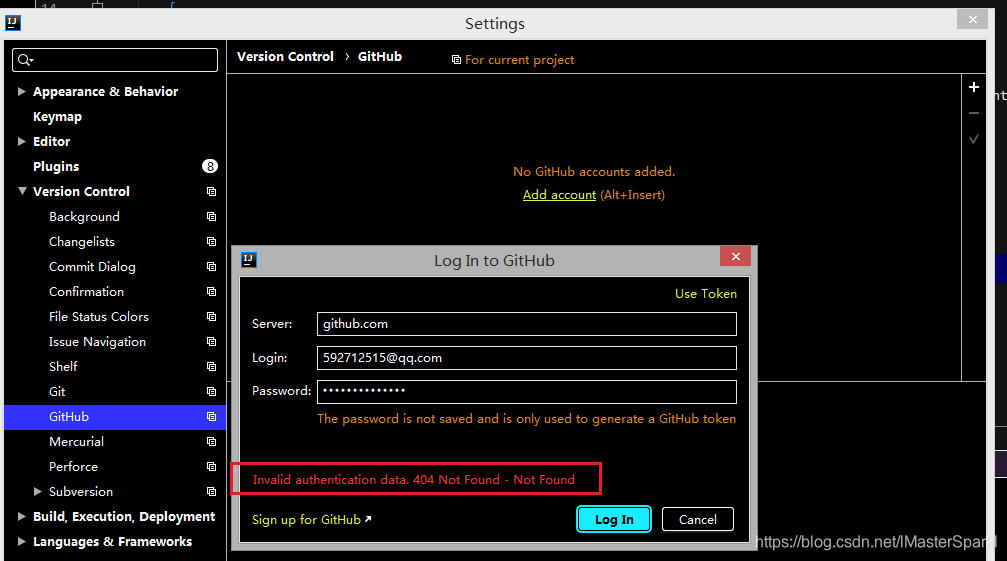Click the project-level icon beside Shelf
The width and height of the screenshot is (1007, 561).
(x=211, y=367)
